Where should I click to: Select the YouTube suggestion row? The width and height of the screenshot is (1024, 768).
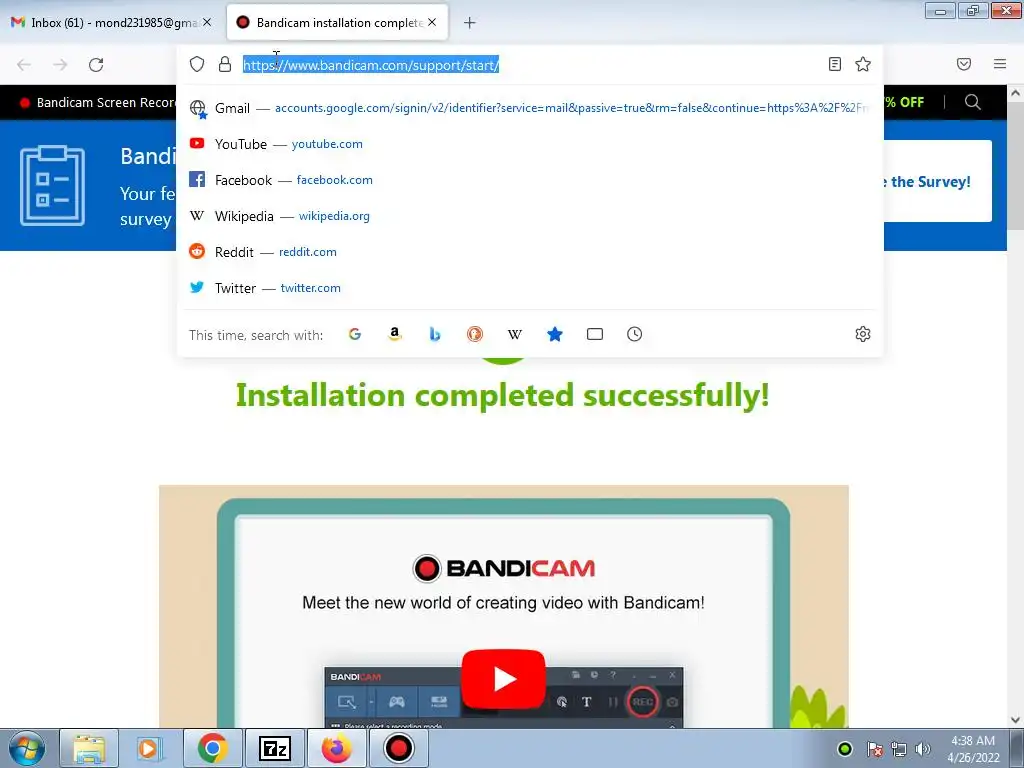530,144
